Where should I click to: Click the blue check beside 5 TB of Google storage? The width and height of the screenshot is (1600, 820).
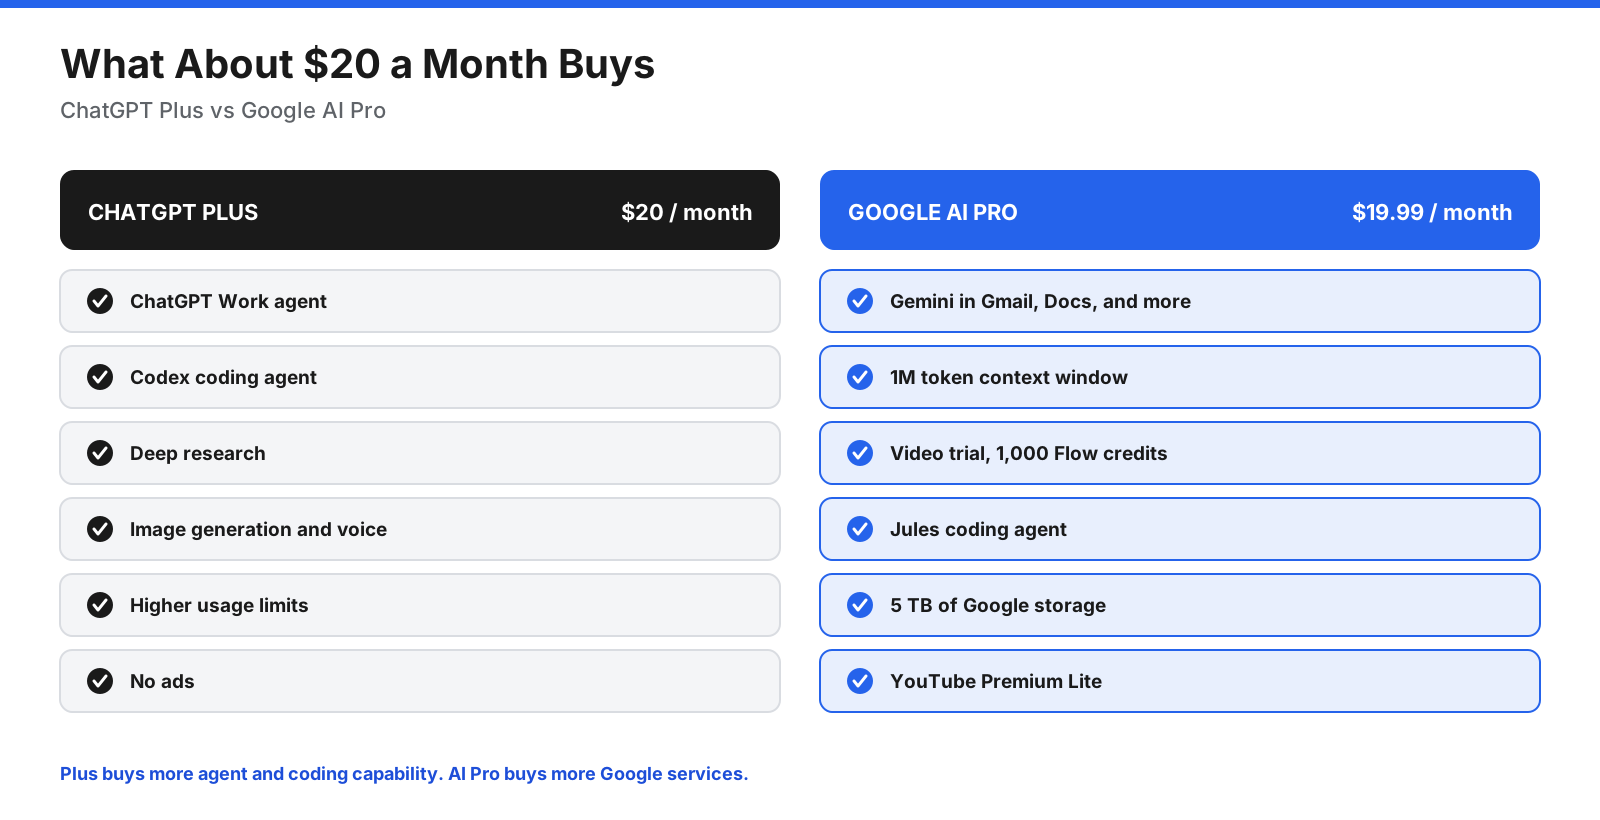pos(860,605)
